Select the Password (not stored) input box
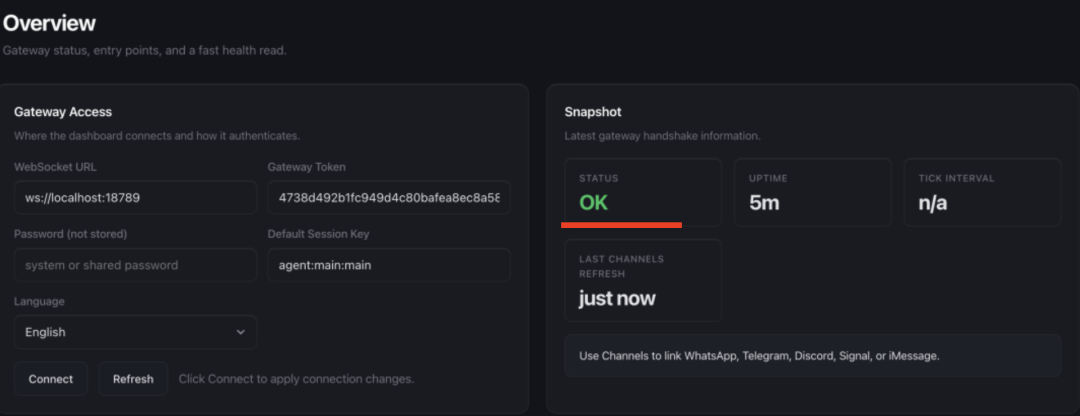This screenshot has width=1080, height=416. (135, 265)
